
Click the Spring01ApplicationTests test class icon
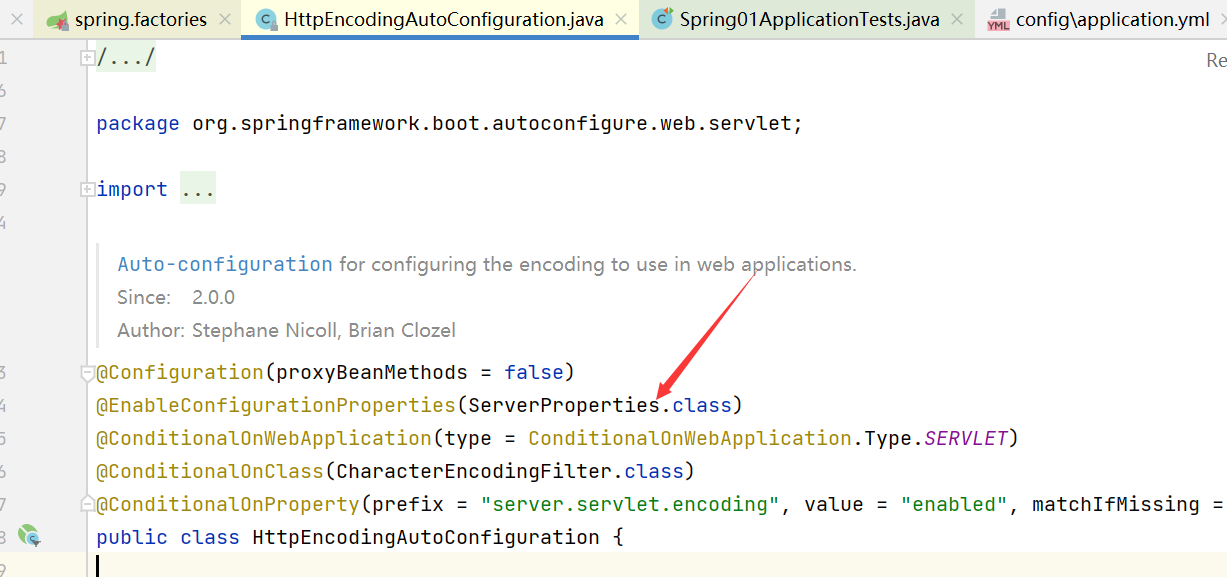pos(662,19)
